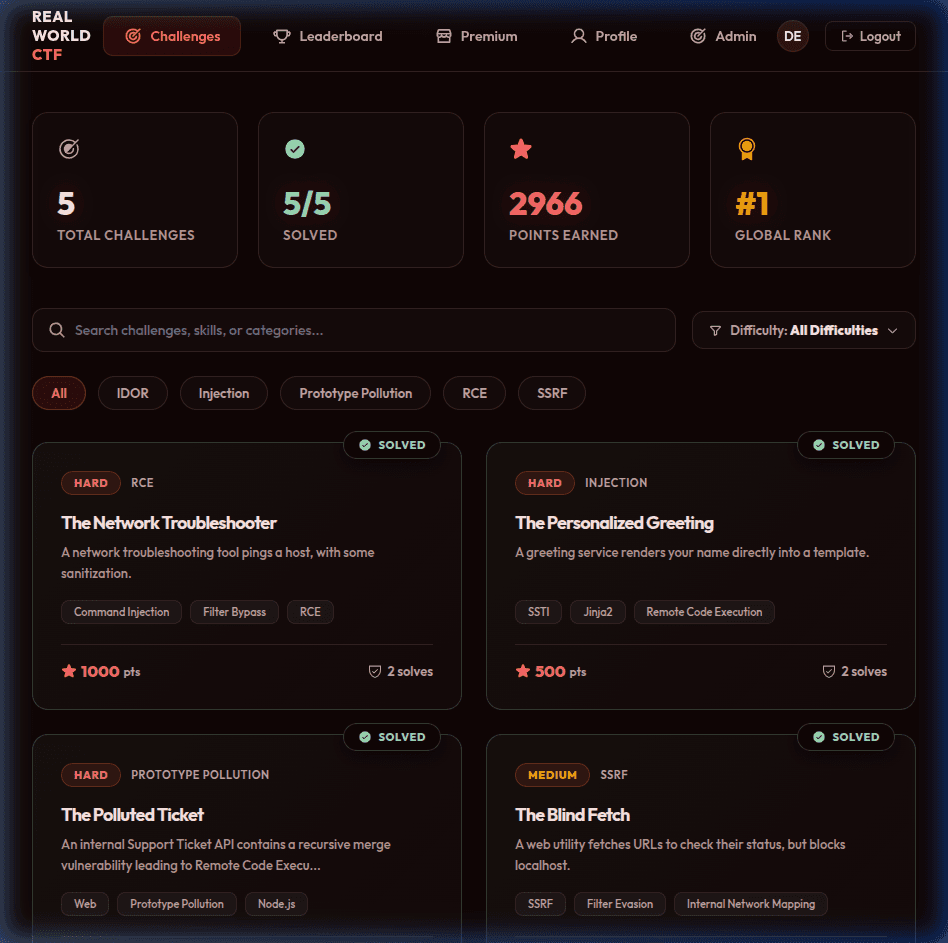
Task: Click SOLVED badge on Blind Fetch card
Action: pyautogui.click(x=846, y=737)
